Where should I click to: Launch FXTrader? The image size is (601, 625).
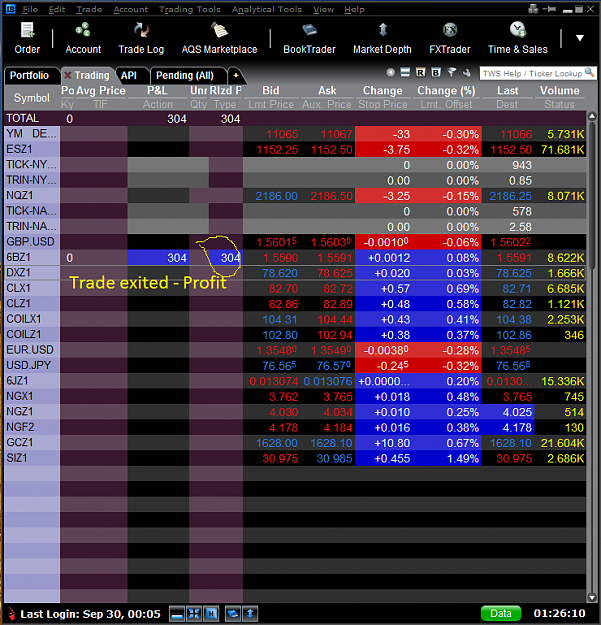450,39
